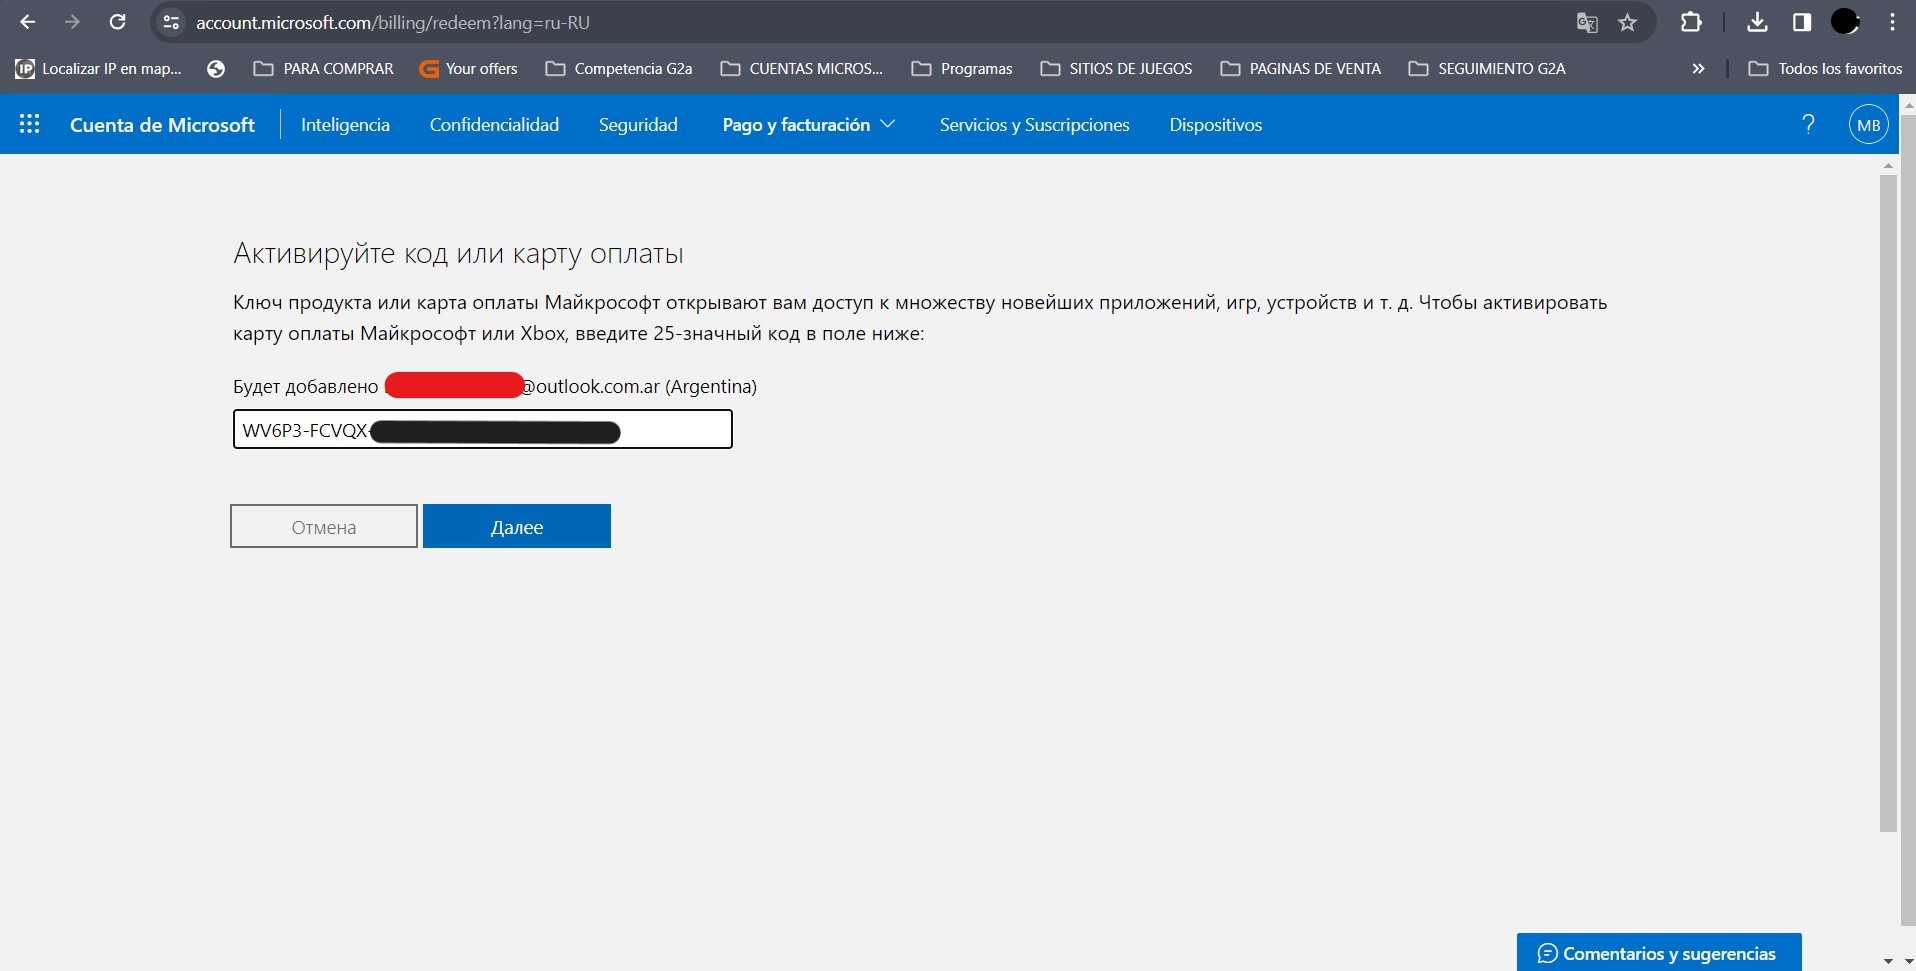Open site information icon in address bar

click(x=171, y=22)
